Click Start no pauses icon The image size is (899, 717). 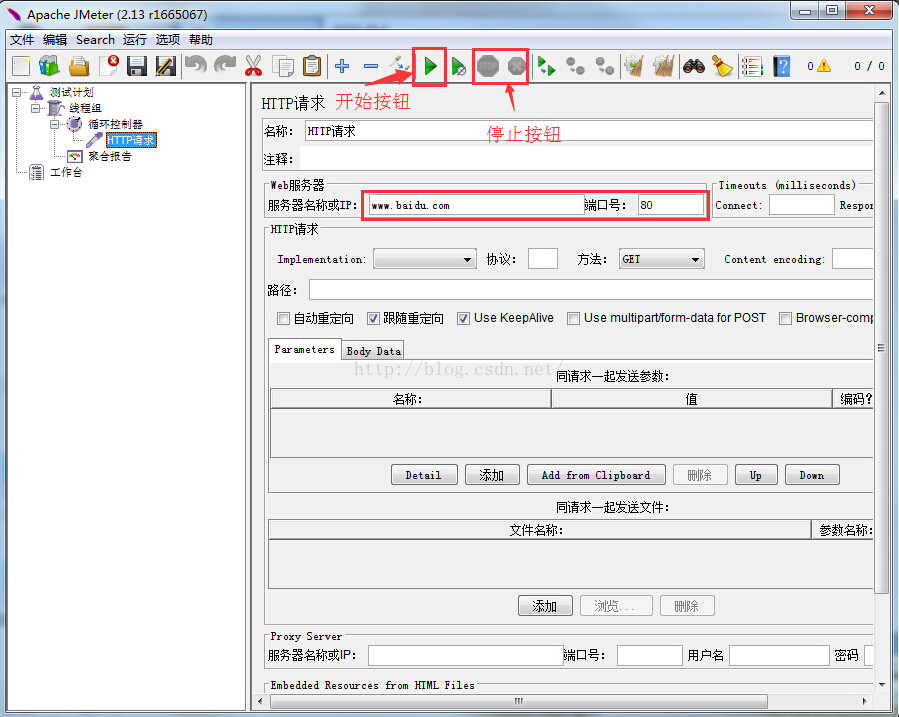[458, 66]
